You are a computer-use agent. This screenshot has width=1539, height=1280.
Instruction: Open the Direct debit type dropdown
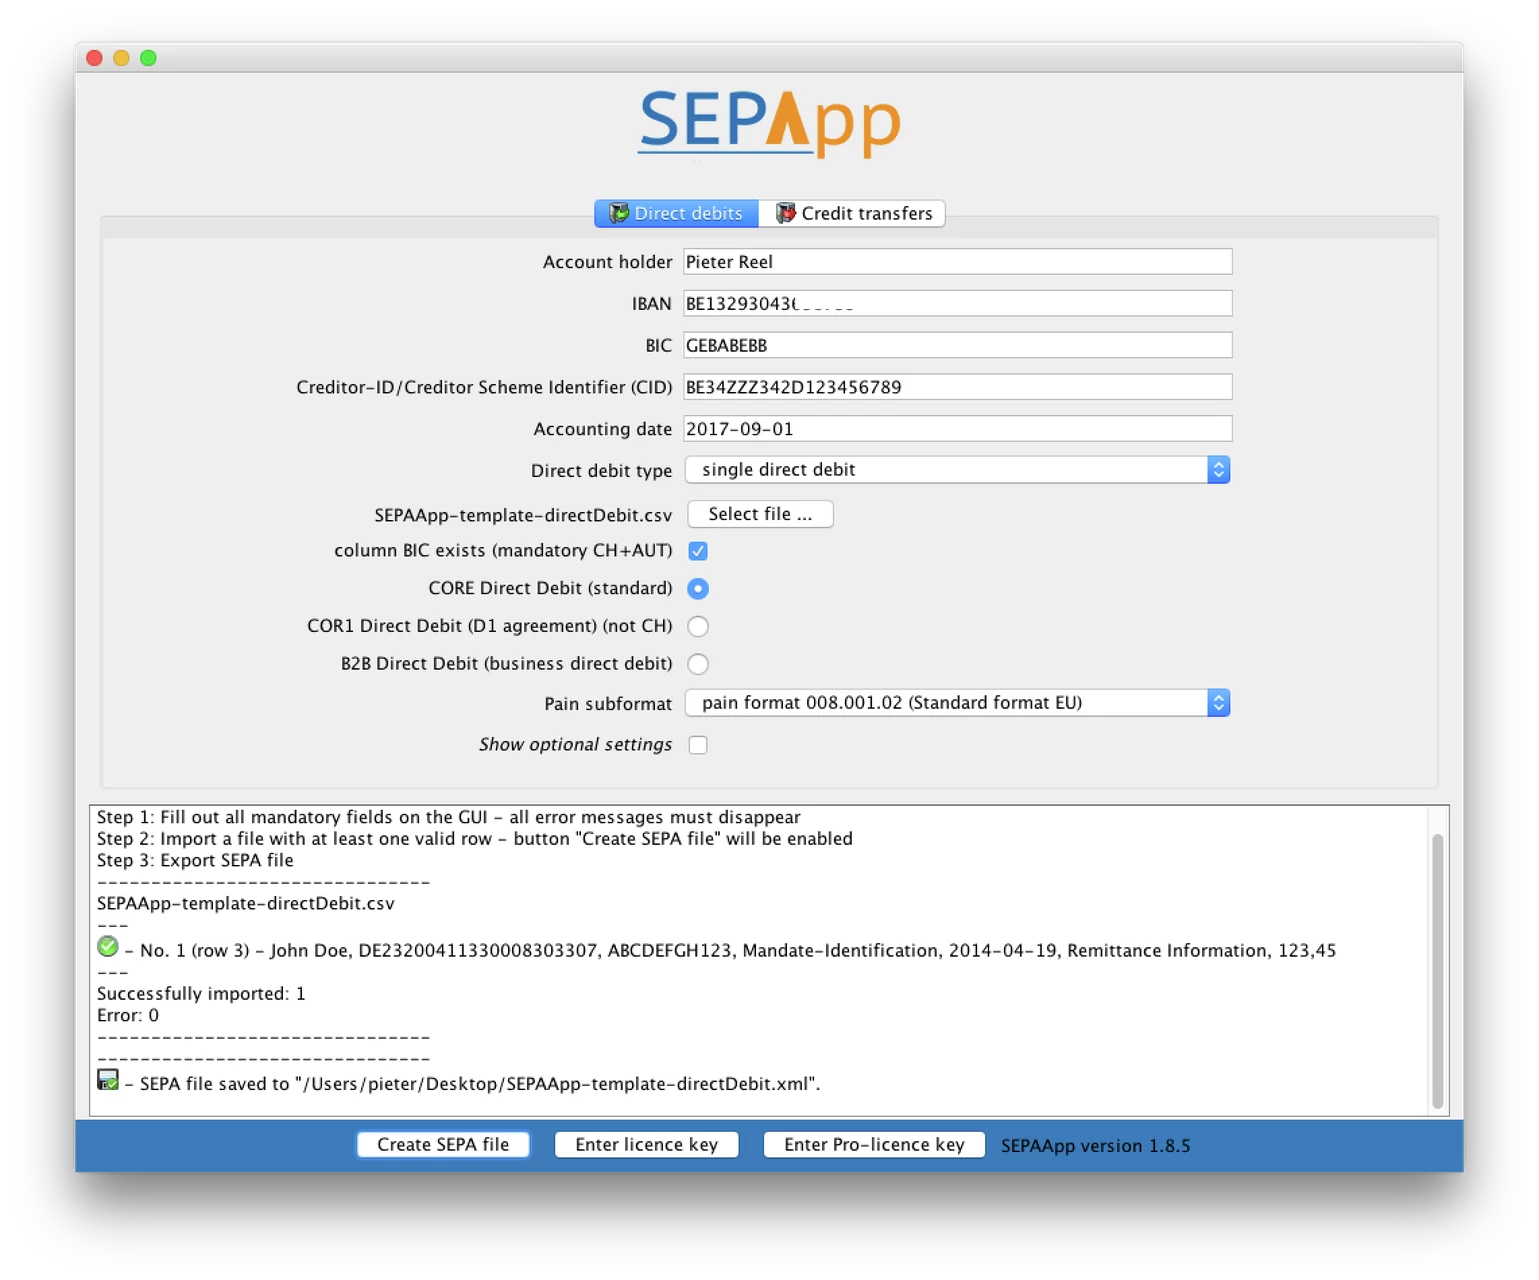point(957,470)
